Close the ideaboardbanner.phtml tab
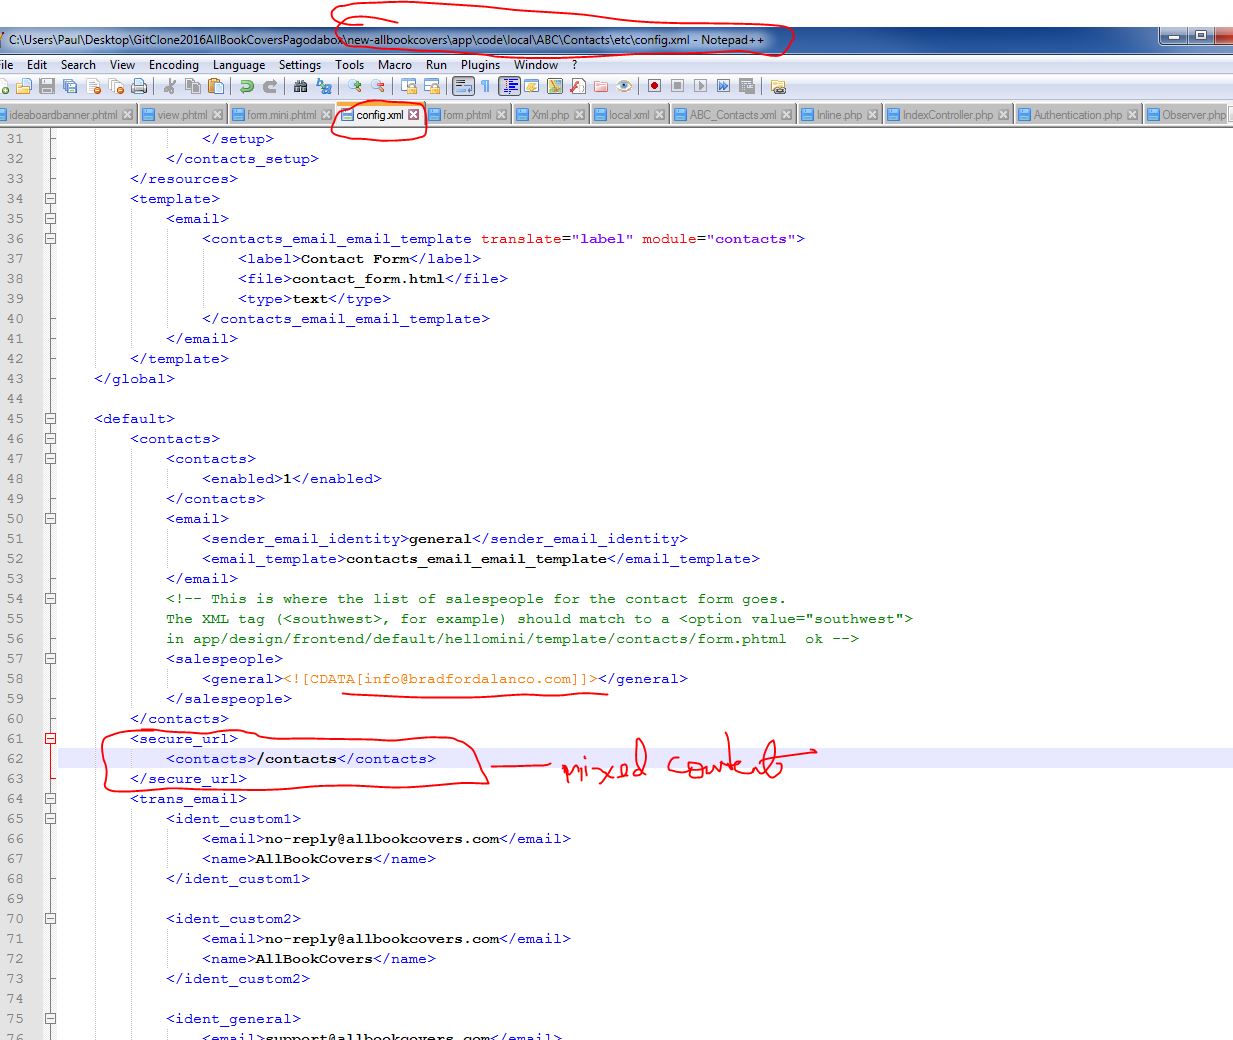 pyautogui.click(x=127, y=115)
